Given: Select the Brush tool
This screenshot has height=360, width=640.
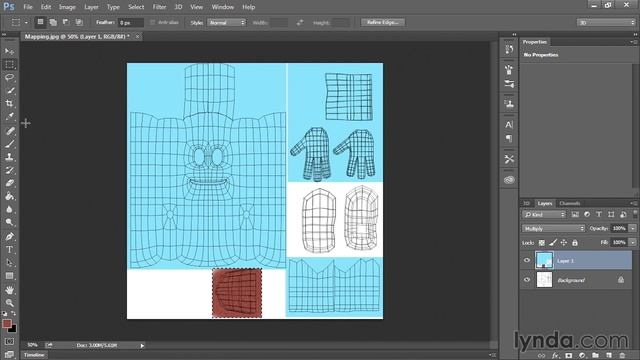Looking at the screenshot, I should coord(9,144).
